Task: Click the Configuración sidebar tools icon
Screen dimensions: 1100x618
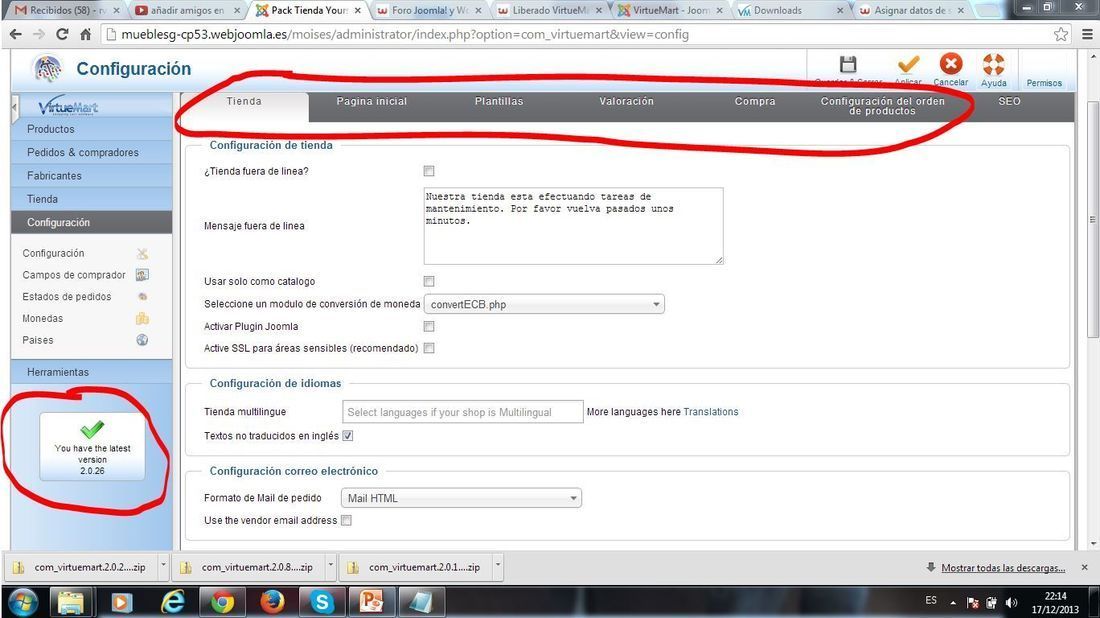Action: (142, 253)
